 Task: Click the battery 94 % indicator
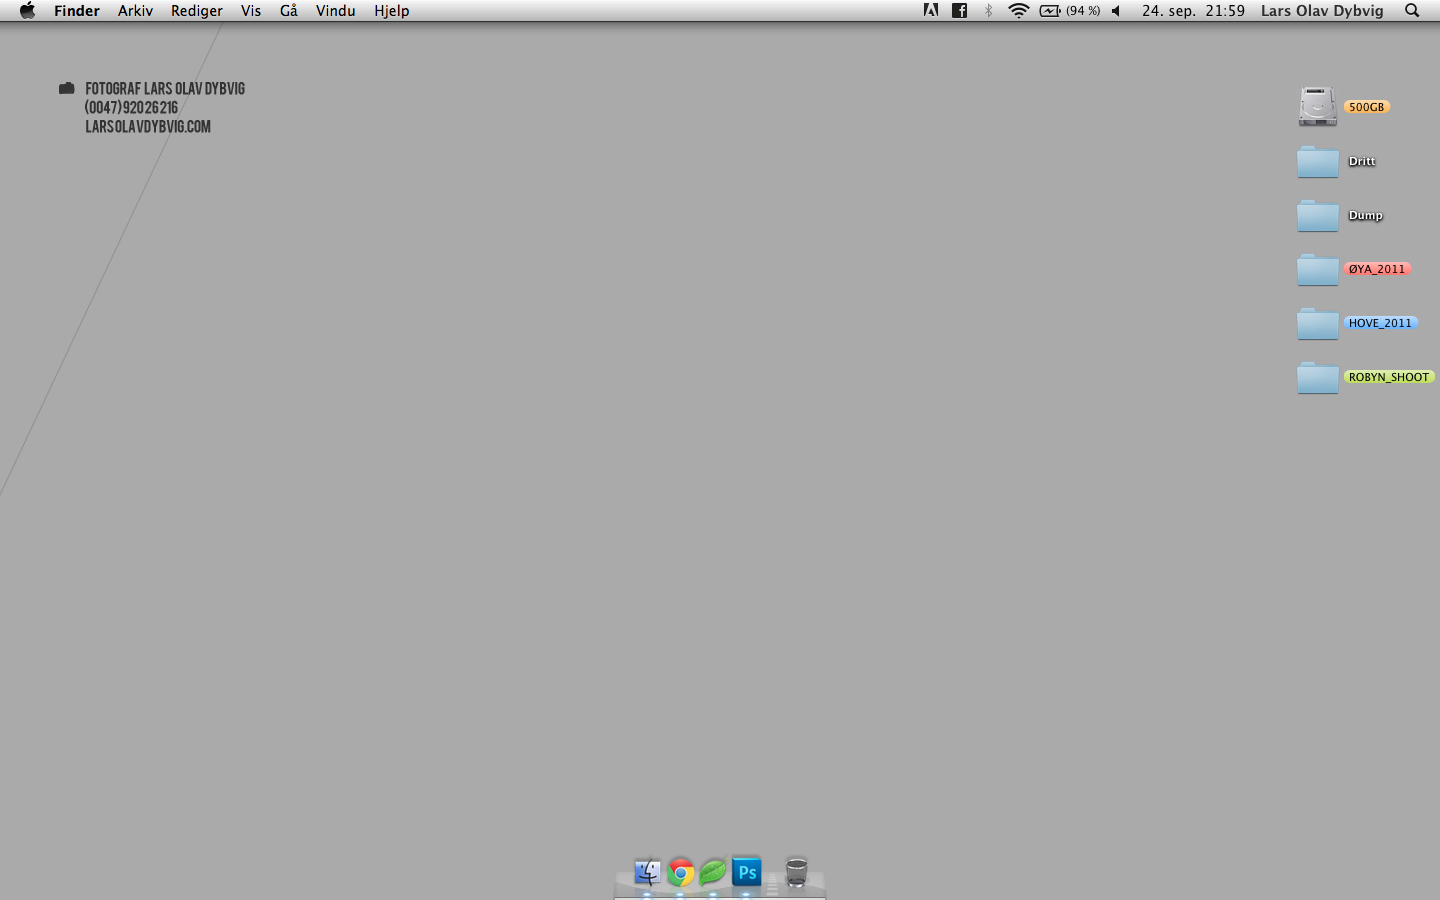tap(1070, 11)
